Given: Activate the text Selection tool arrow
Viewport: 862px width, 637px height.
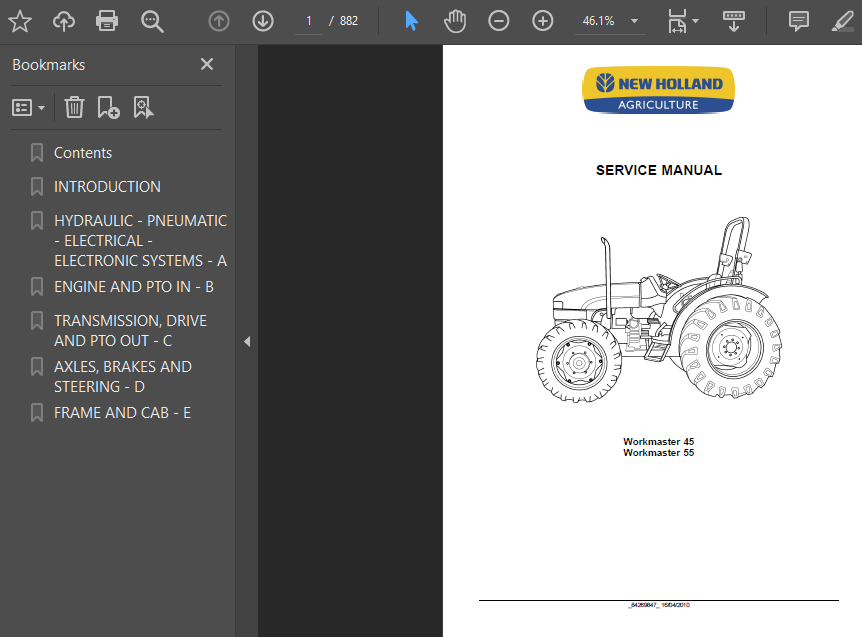Looking at the screenshot, I should [x=411, y=20].
